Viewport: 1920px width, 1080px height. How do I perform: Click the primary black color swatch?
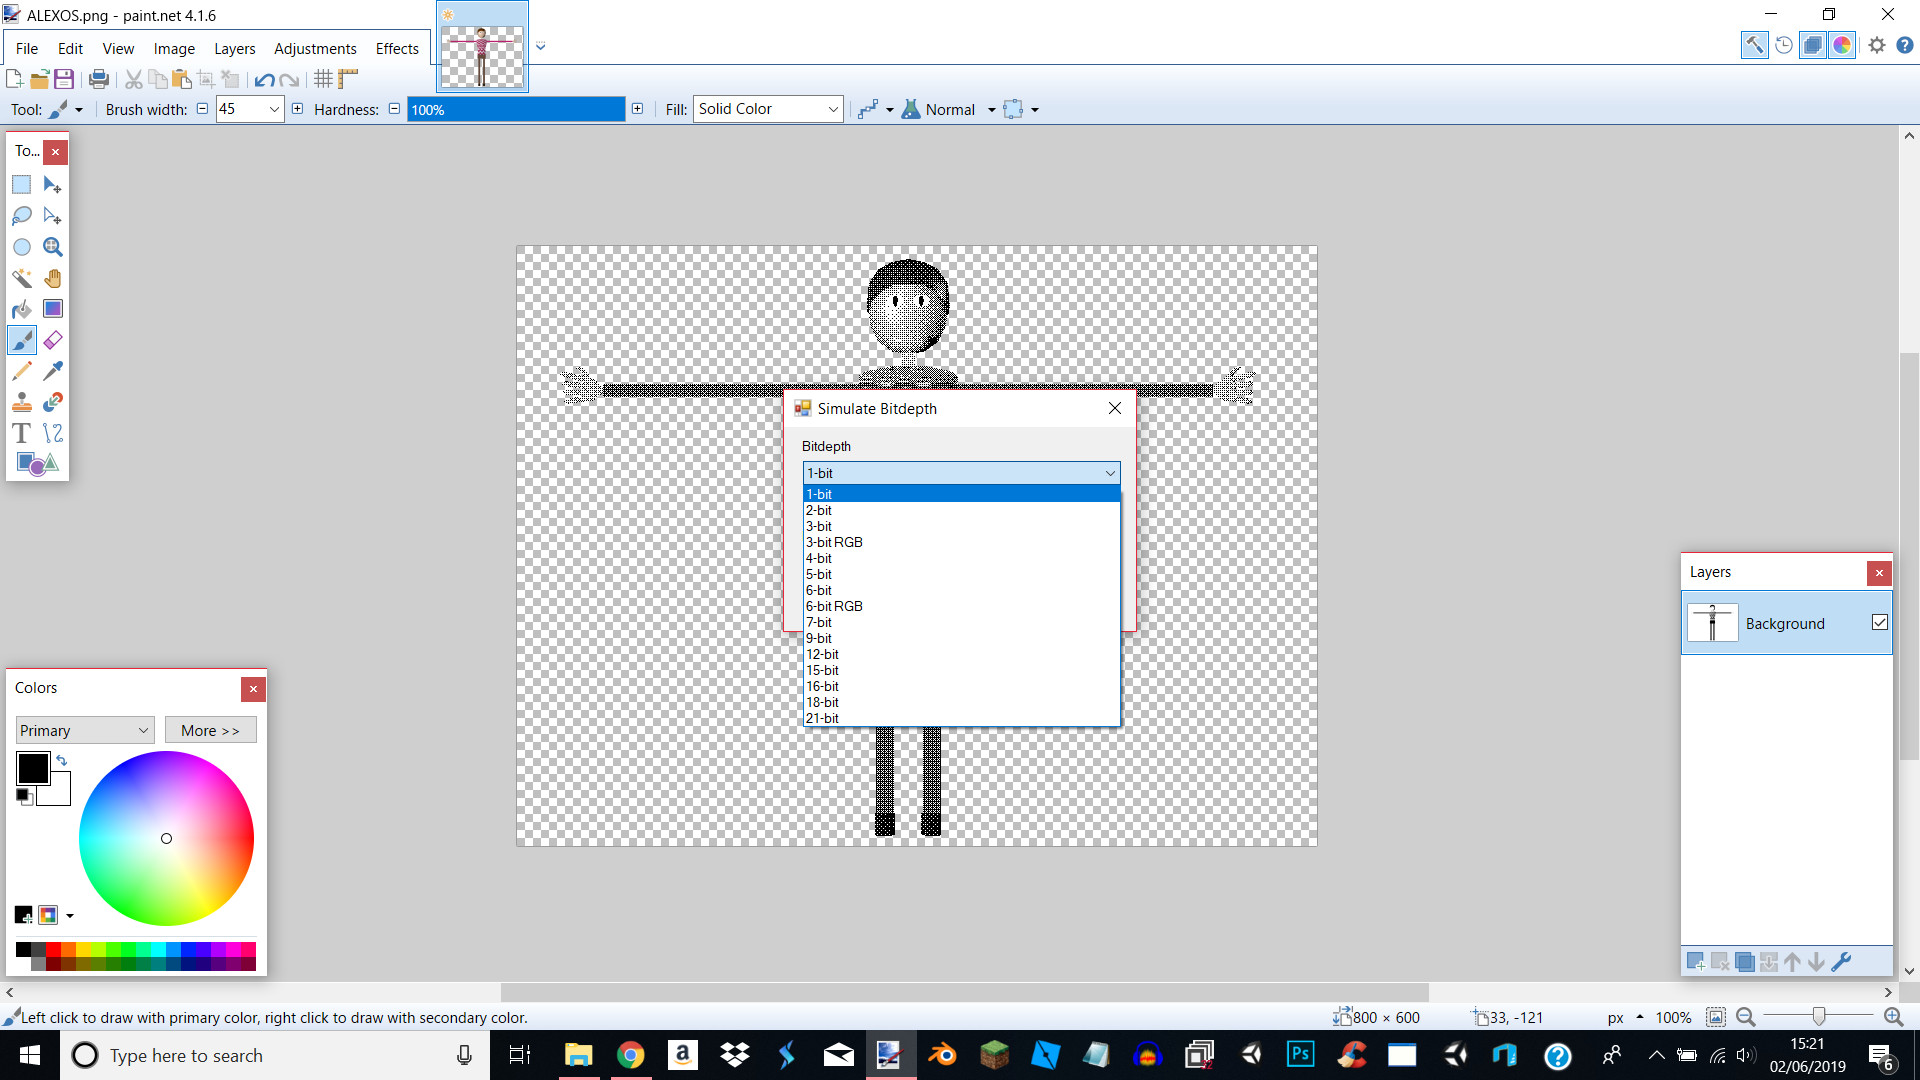(32, 768)
